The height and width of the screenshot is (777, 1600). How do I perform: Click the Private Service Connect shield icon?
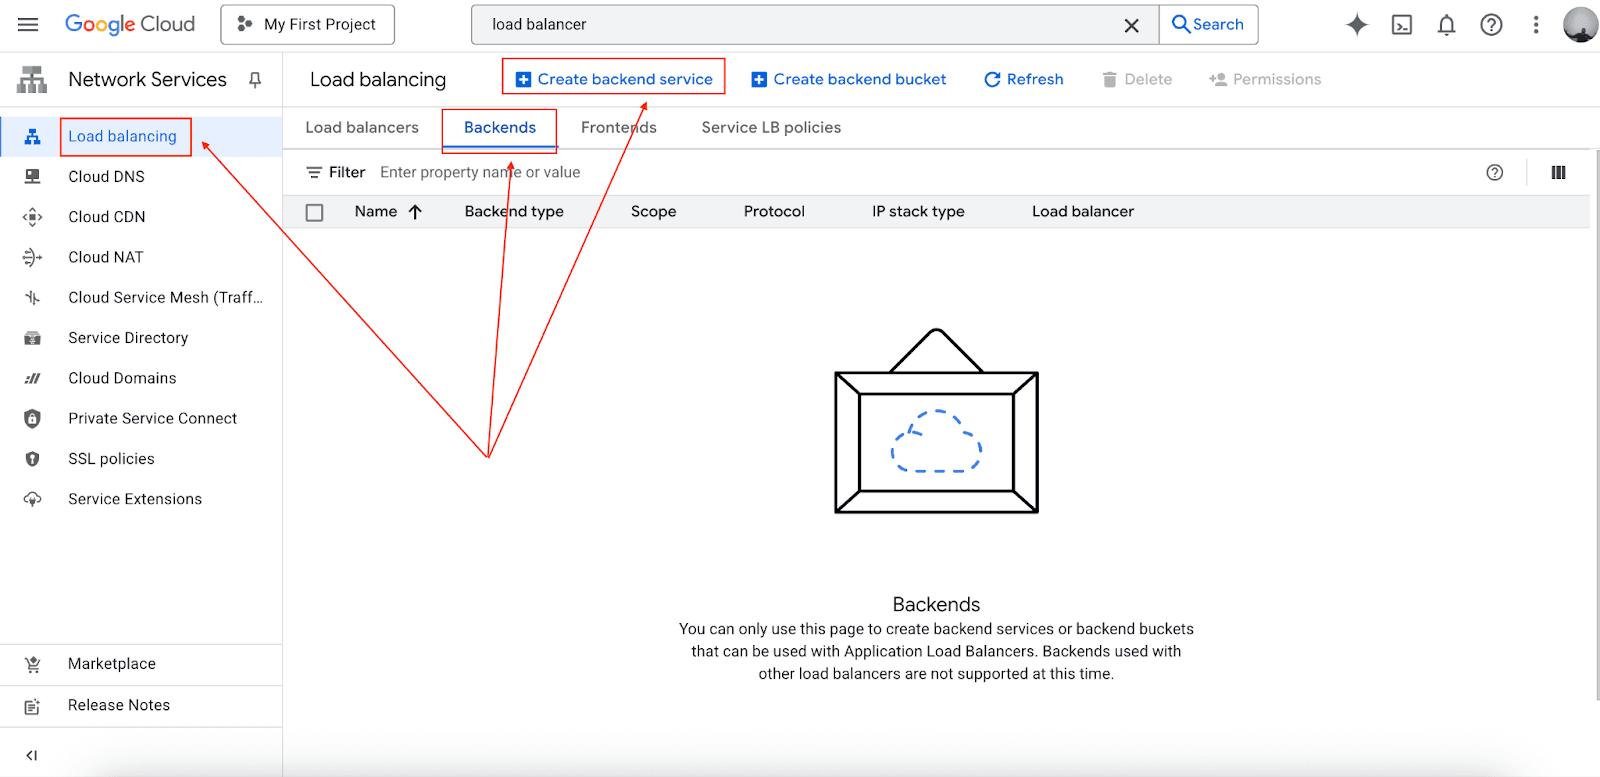[x=32, y=419]
